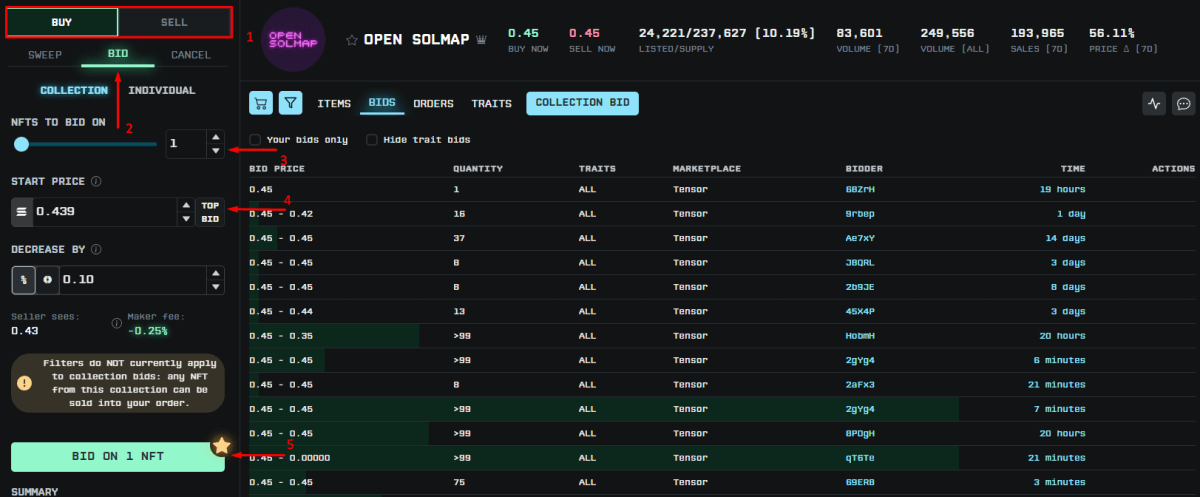
Task: Click the COLLECTION BID button
Action: point(582,103)
